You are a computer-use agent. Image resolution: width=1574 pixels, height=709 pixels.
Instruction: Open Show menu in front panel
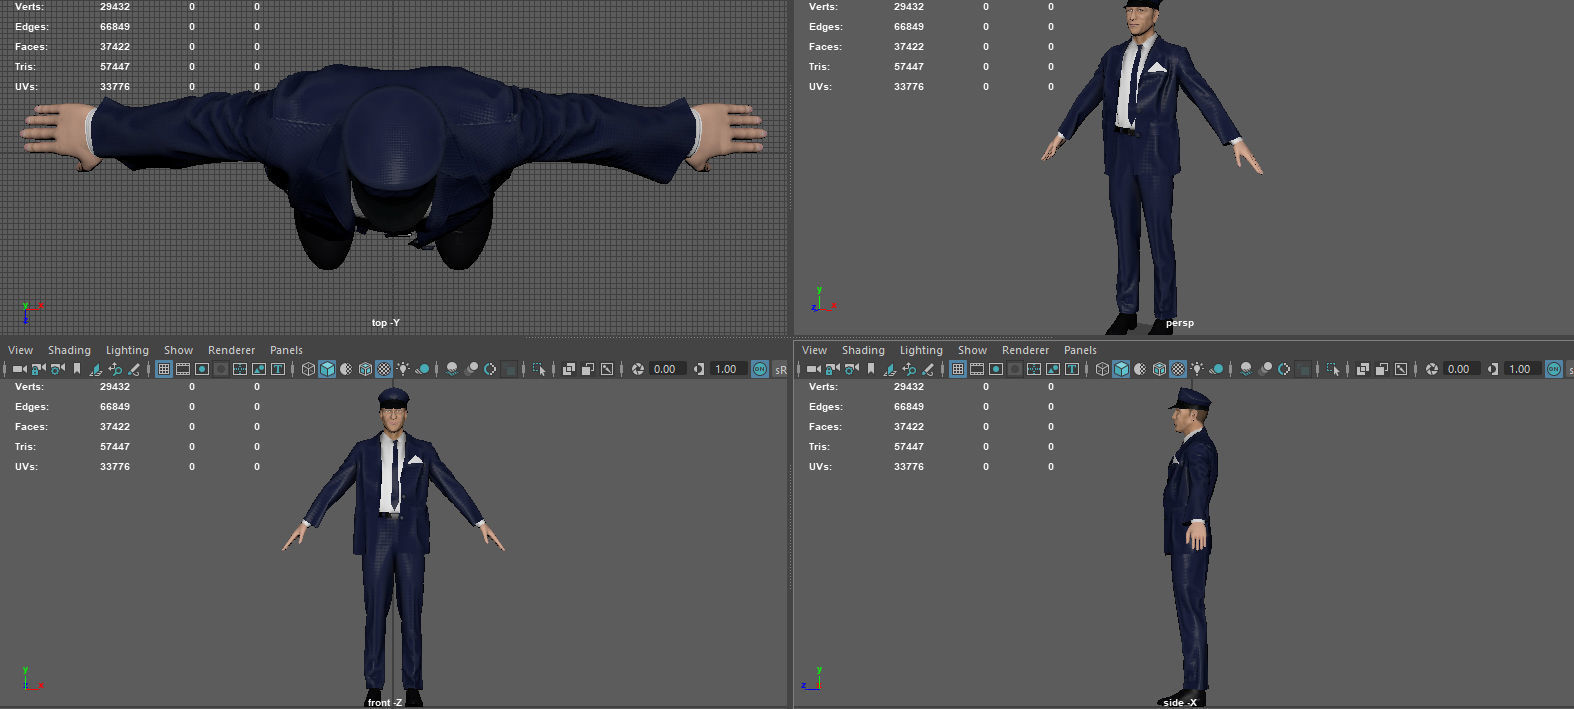[178, 350]
